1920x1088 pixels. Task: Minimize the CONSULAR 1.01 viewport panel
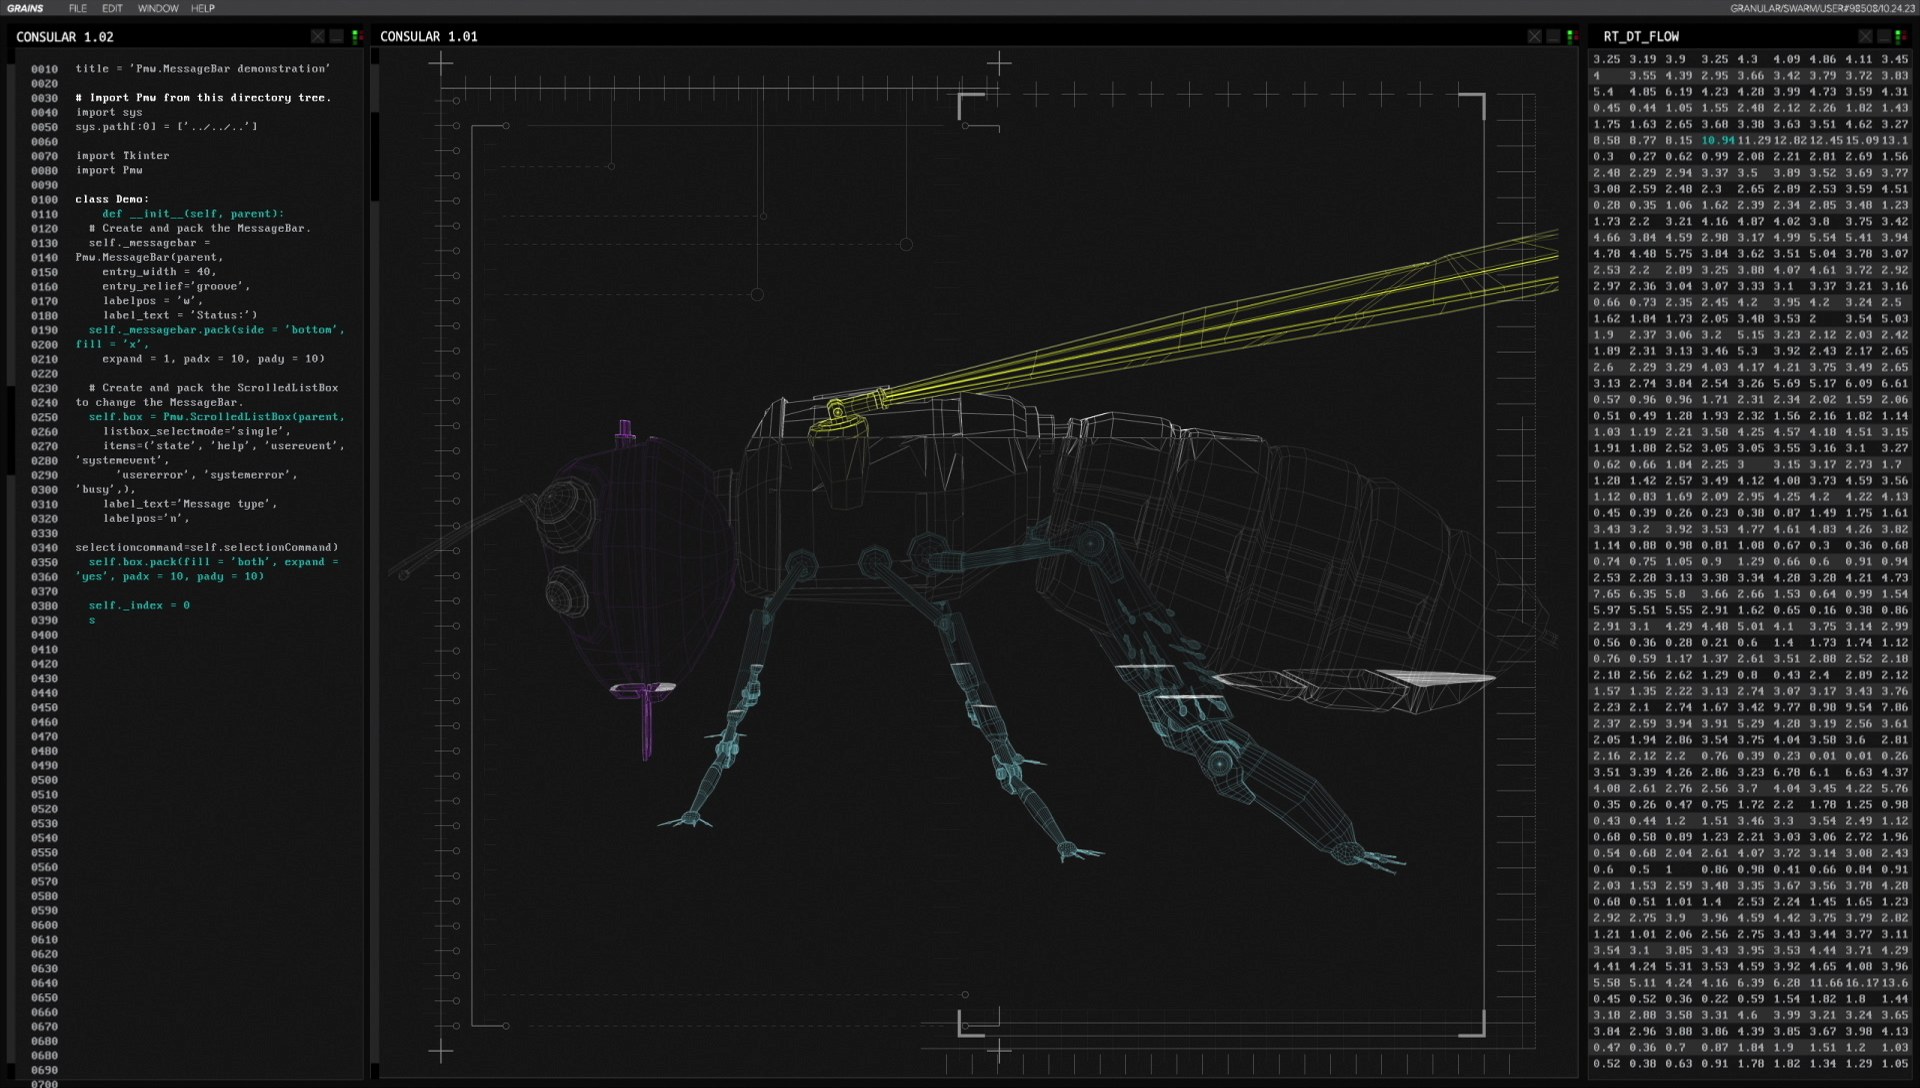[1553, 36]
